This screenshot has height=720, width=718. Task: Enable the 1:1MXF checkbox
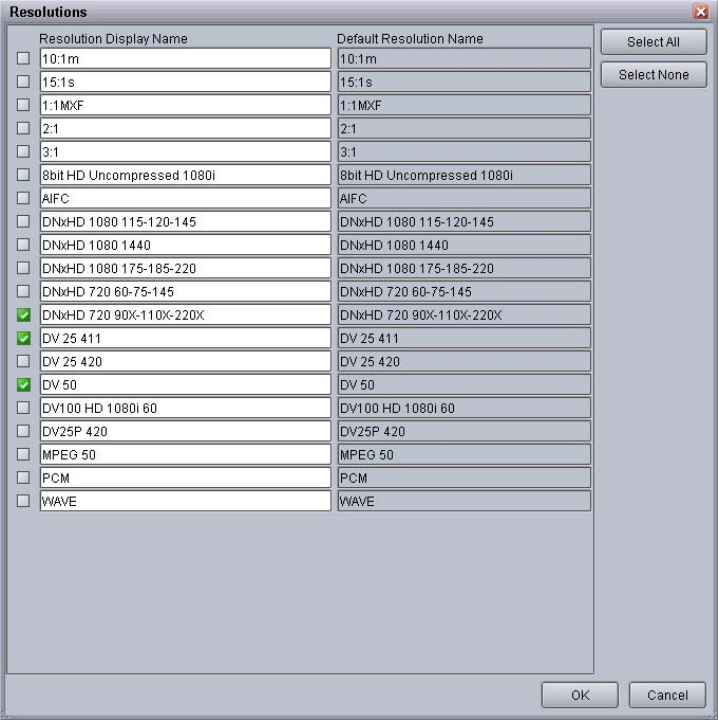click(x=23, y=105)
